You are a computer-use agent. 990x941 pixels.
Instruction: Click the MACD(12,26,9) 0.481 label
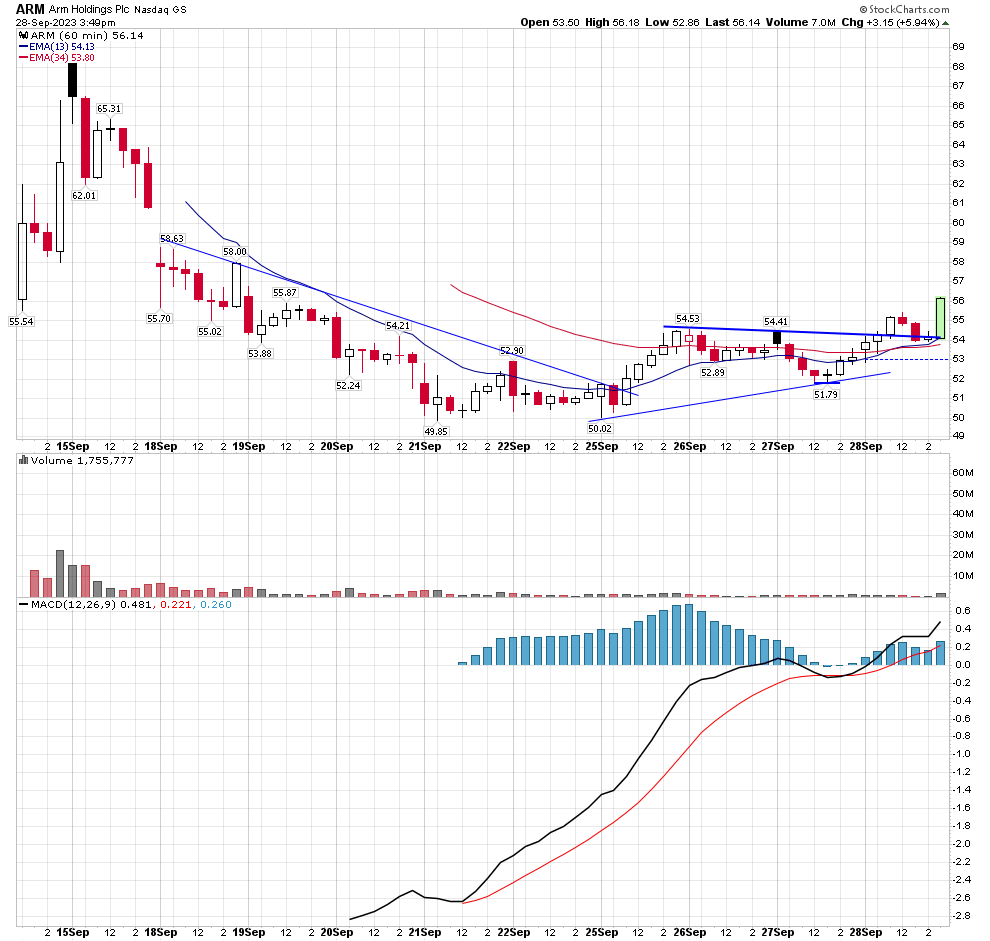coord(91,604)
